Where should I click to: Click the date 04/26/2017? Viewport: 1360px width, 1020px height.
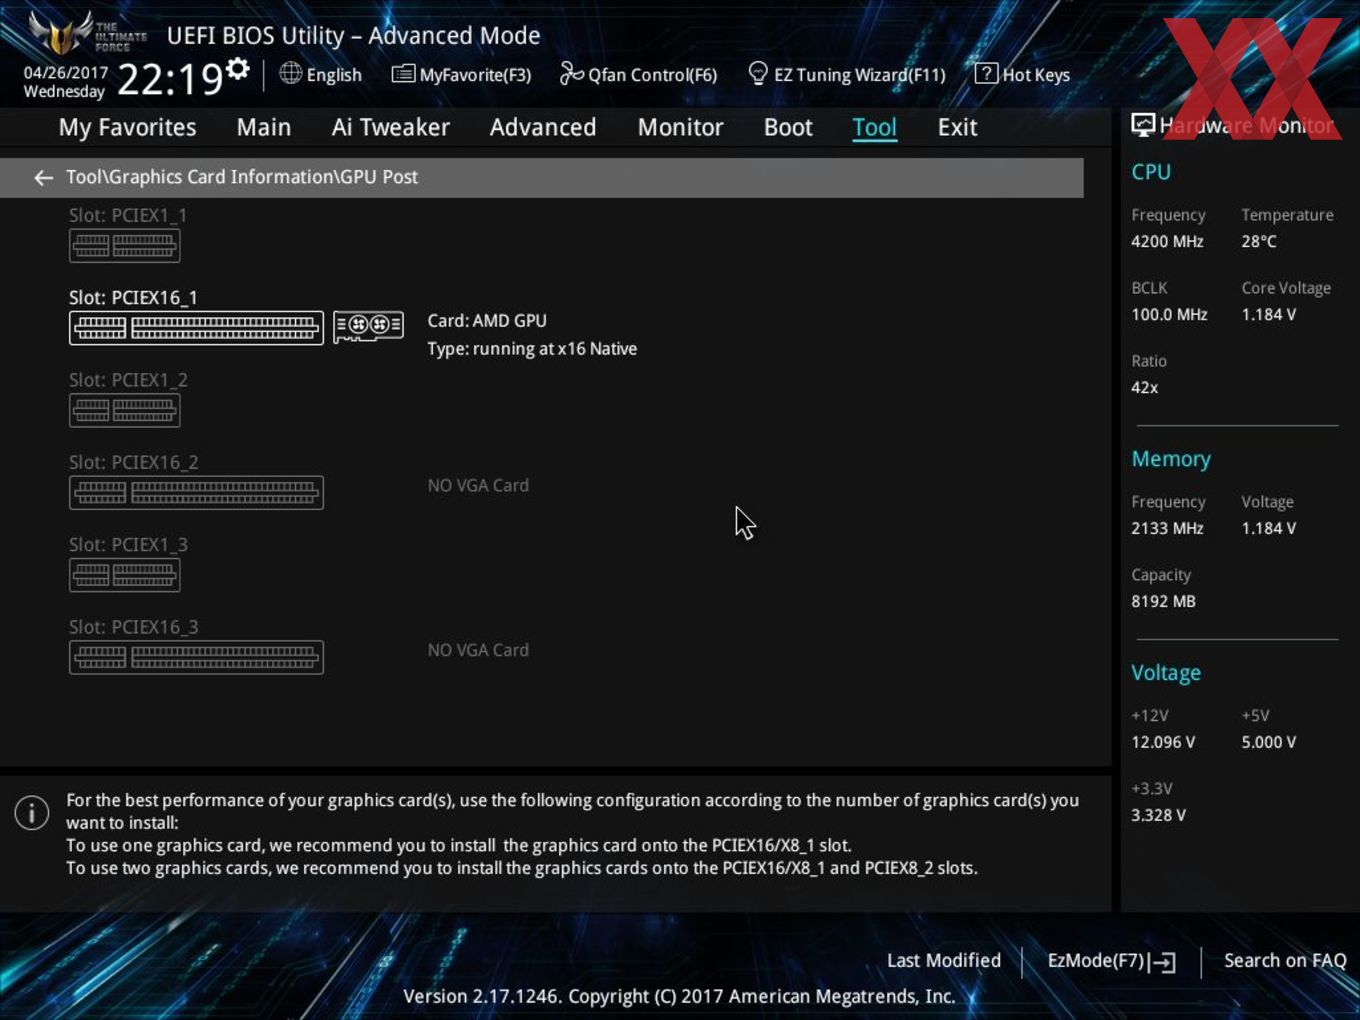click(x=66, y=73)
